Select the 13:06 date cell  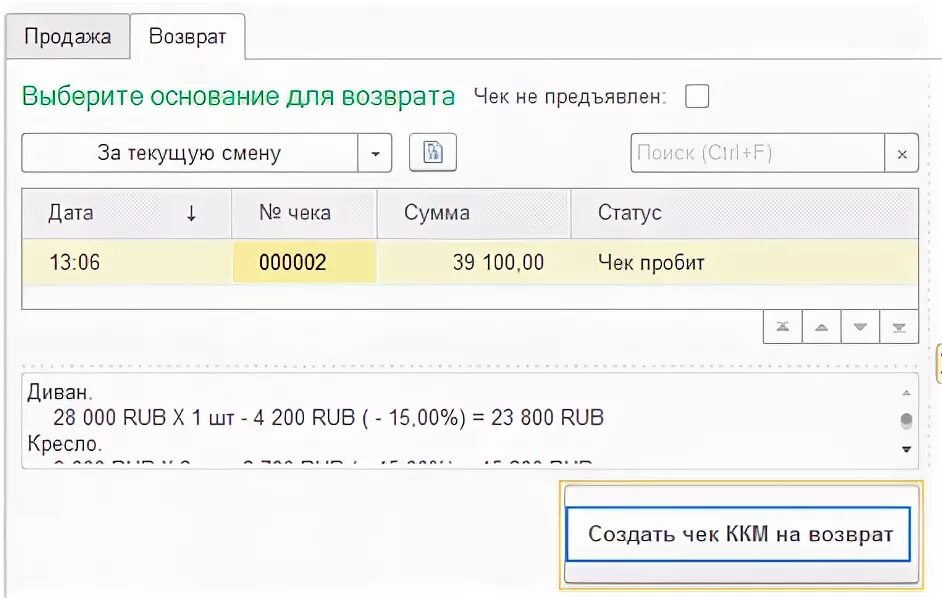coord(127,262)
